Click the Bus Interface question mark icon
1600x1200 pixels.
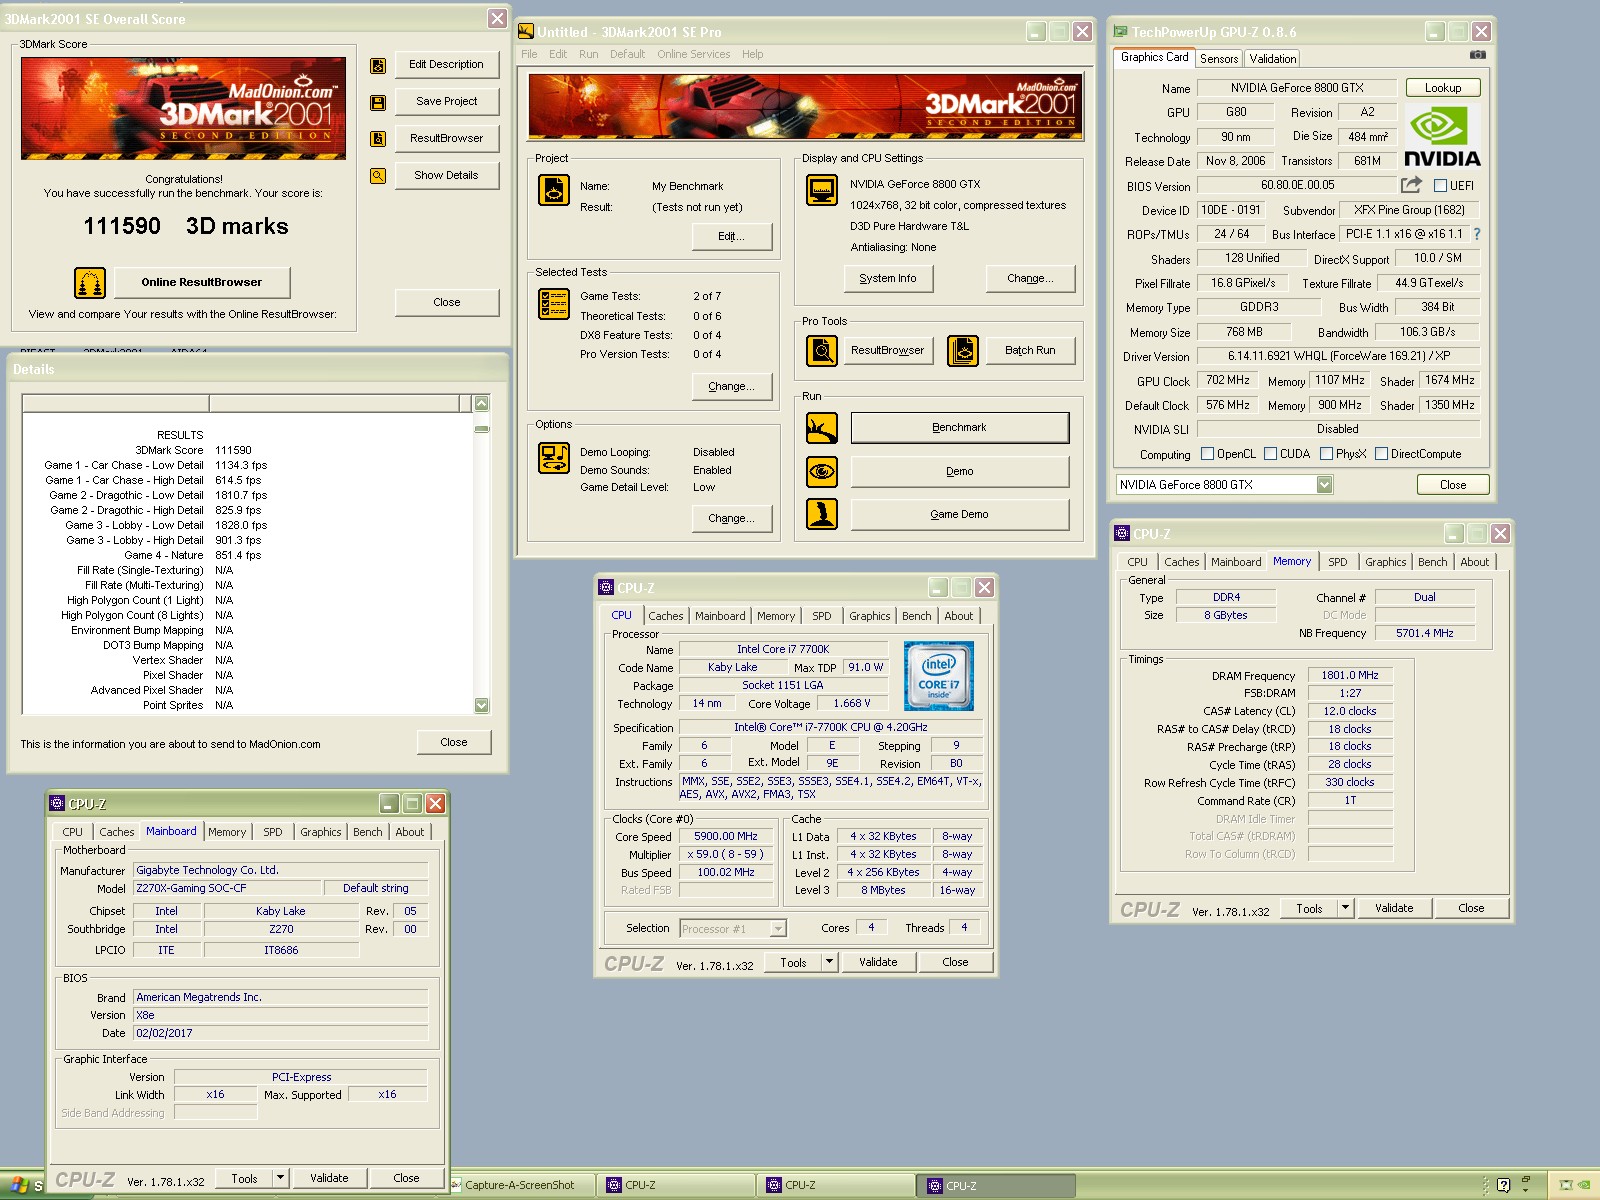1477,234
